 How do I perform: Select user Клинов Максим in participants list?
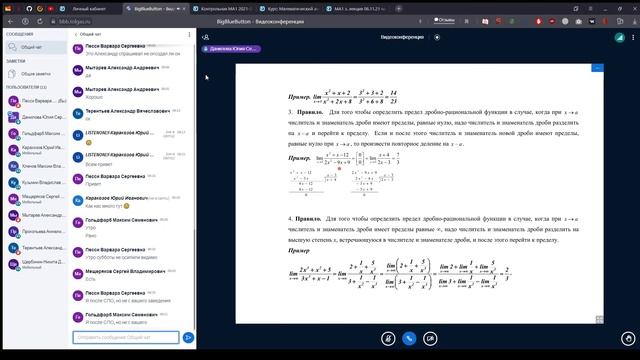point(37,166)
